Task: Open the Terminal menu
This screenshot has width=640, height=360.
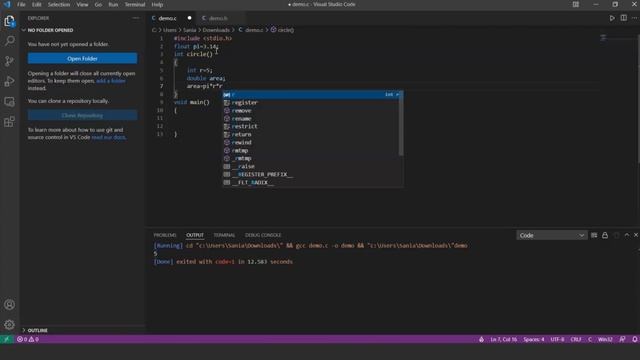Action: pos(135,4)
